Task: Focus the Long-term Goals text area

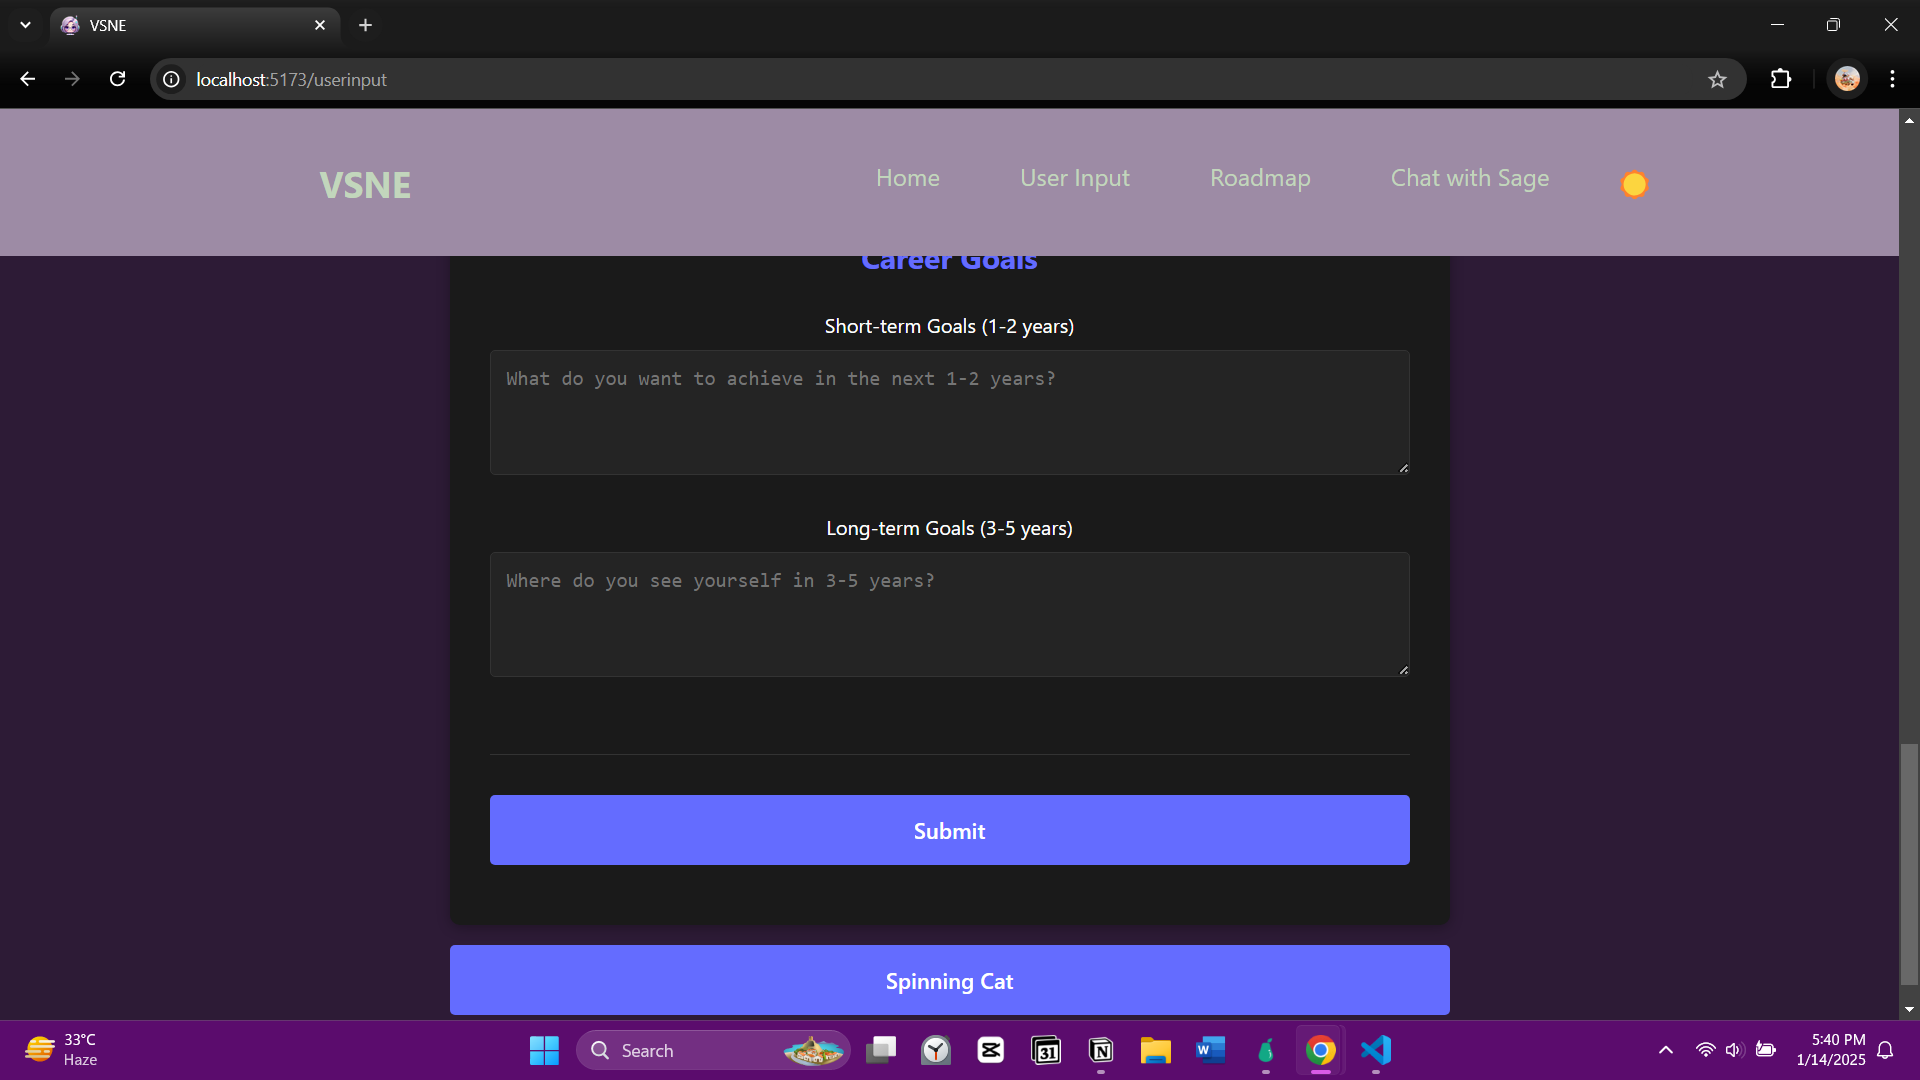Action: point(949,614)
